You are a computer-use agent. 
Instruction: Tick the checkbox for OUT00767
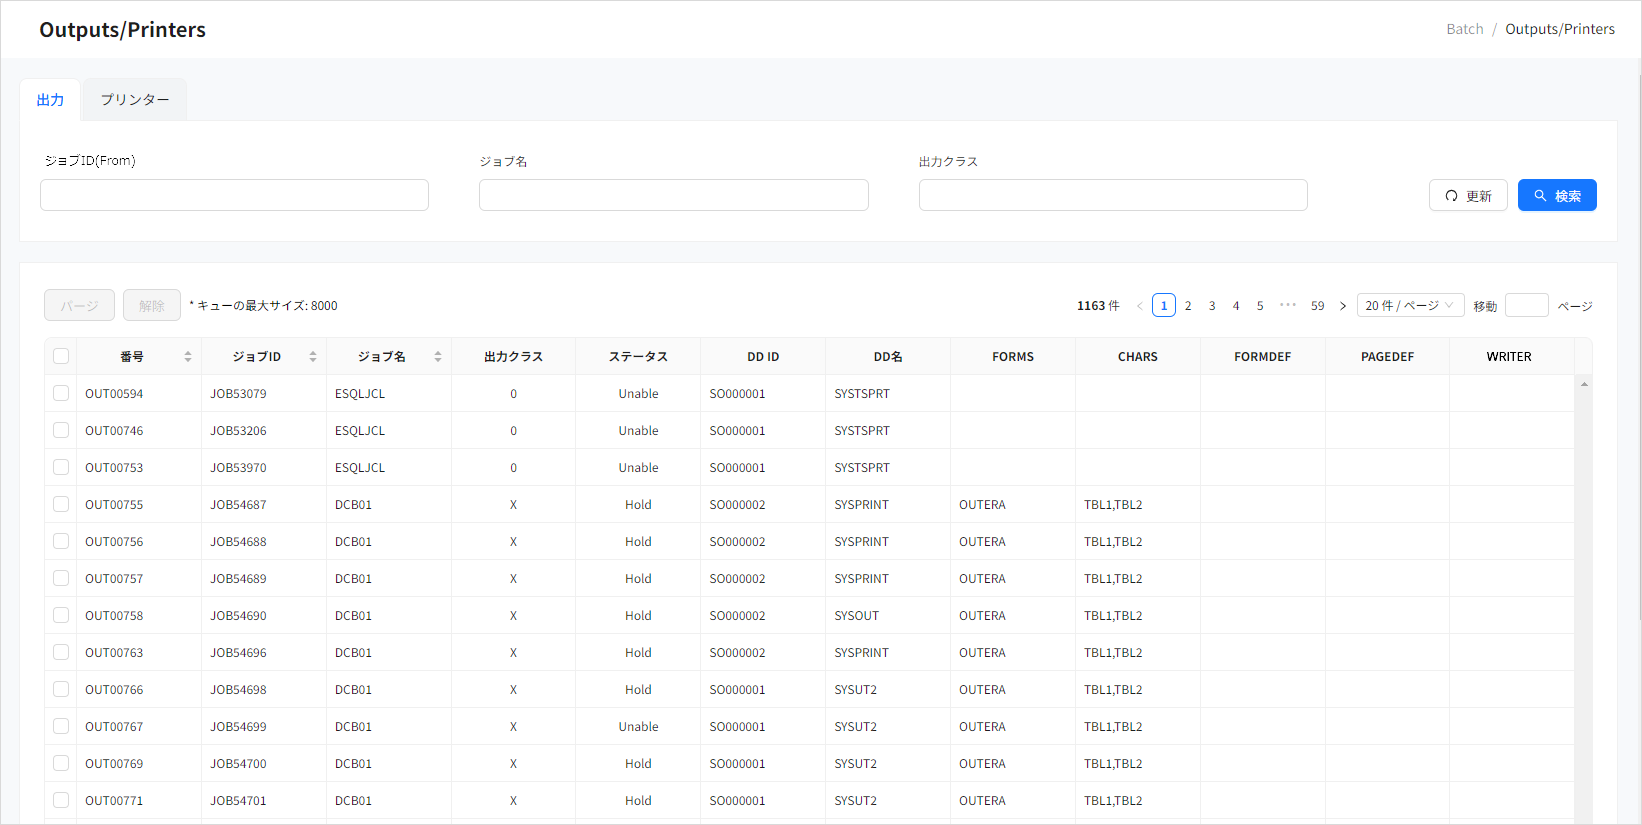(x=61, y=727)
